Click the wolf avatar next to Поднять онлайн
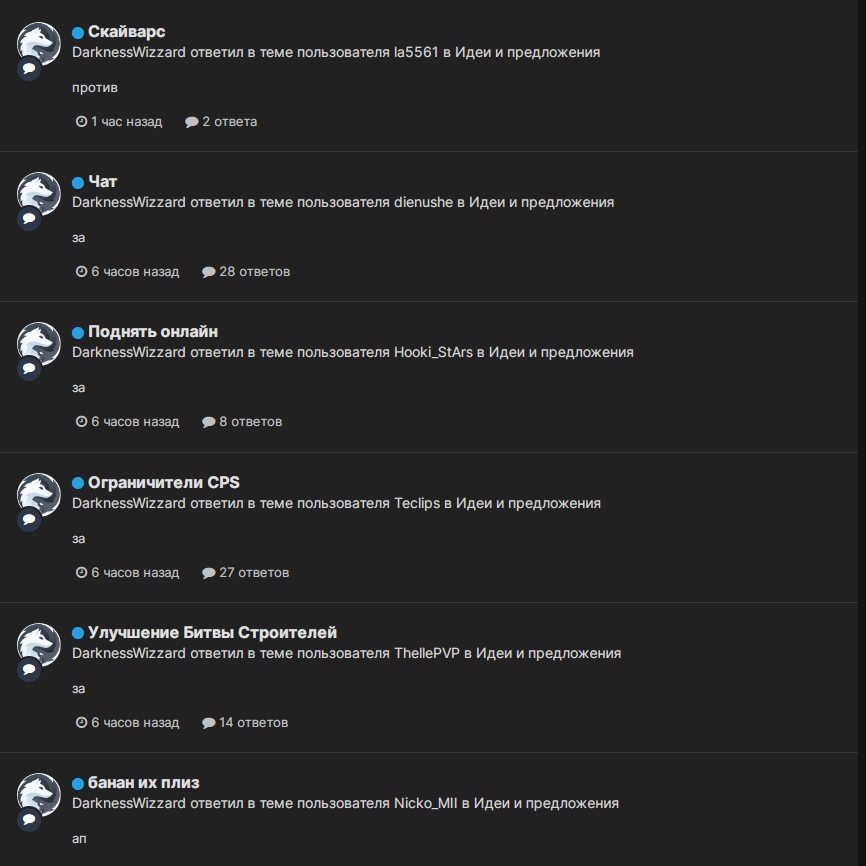 point(39,344)
